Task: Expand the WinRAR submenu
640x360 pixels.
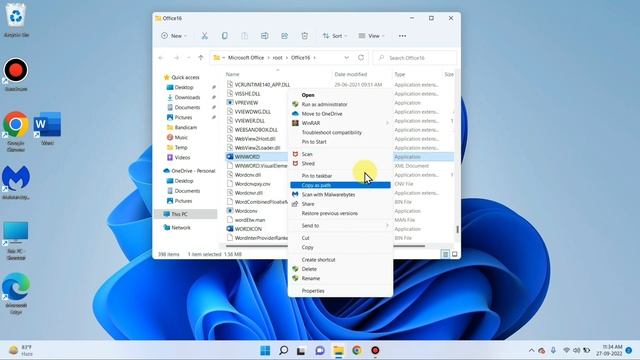Action: click(340, 123)
